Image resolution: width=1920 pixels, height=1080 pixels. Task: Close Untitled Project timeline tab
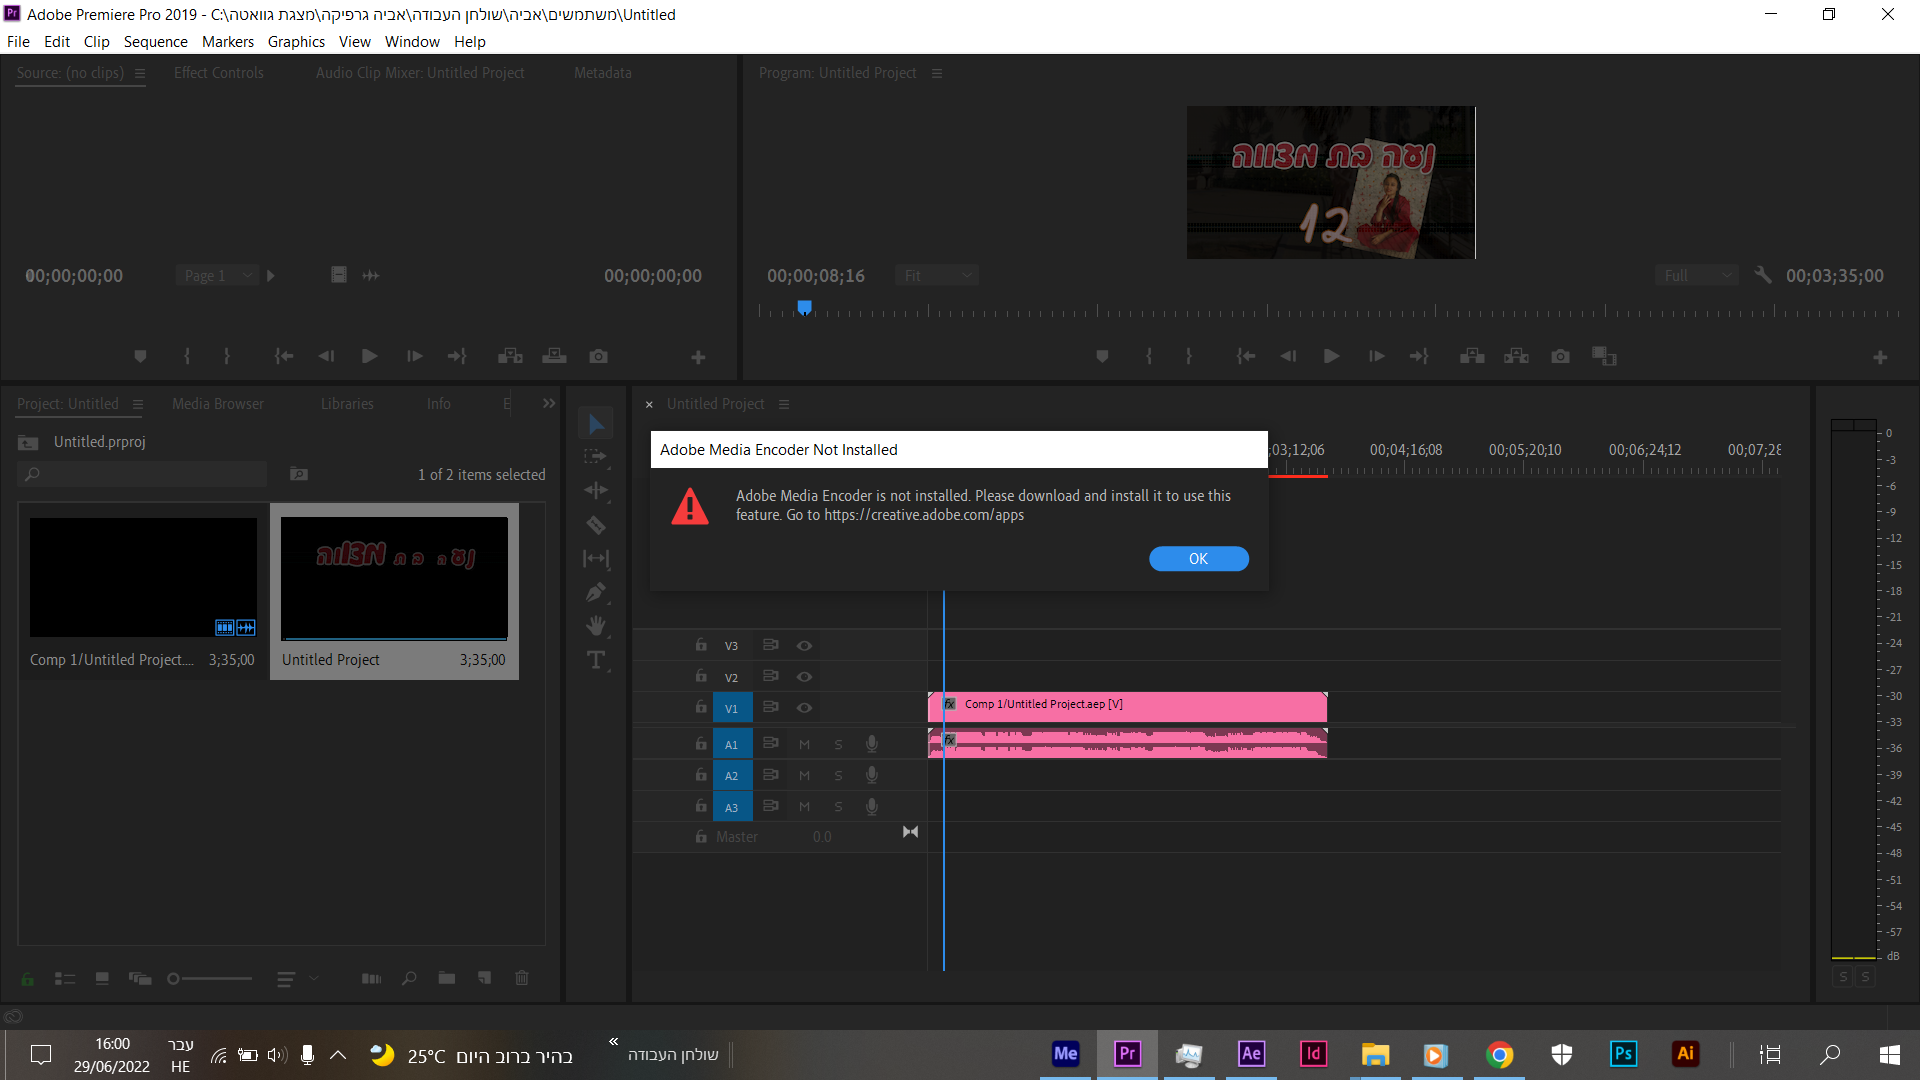pyautogui.click(x=649, y=404)
